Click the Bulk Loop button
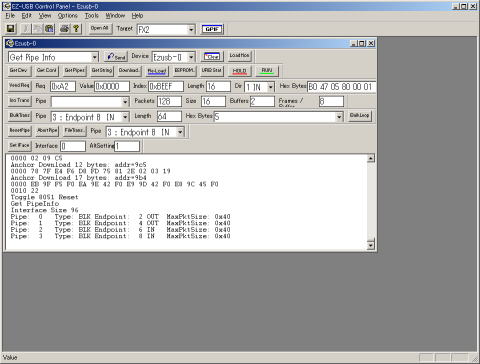Viewport: 480px width, 364px height. [x=360, y=116]
